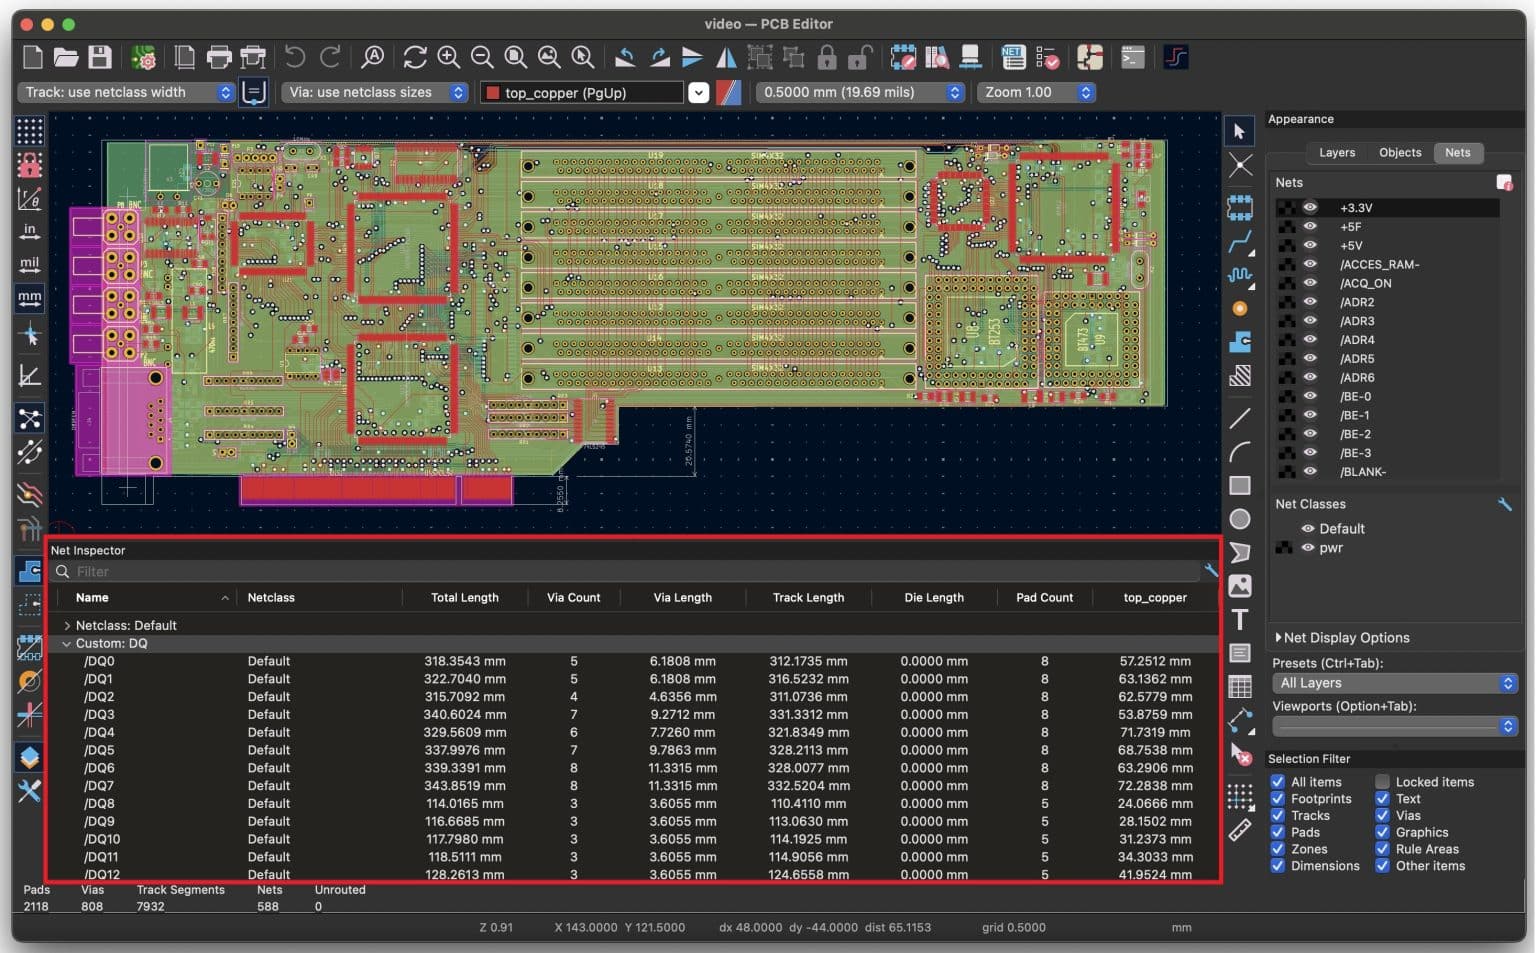This screenshot has height=953, width=1536.
Task: Uncheck Footprints in Selection Filter
Action: (x=1277, y=798)
